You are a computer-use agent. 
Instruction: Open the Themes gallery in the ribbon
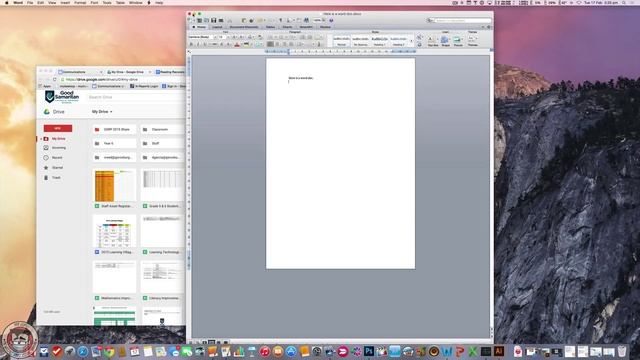click(473, 40)
